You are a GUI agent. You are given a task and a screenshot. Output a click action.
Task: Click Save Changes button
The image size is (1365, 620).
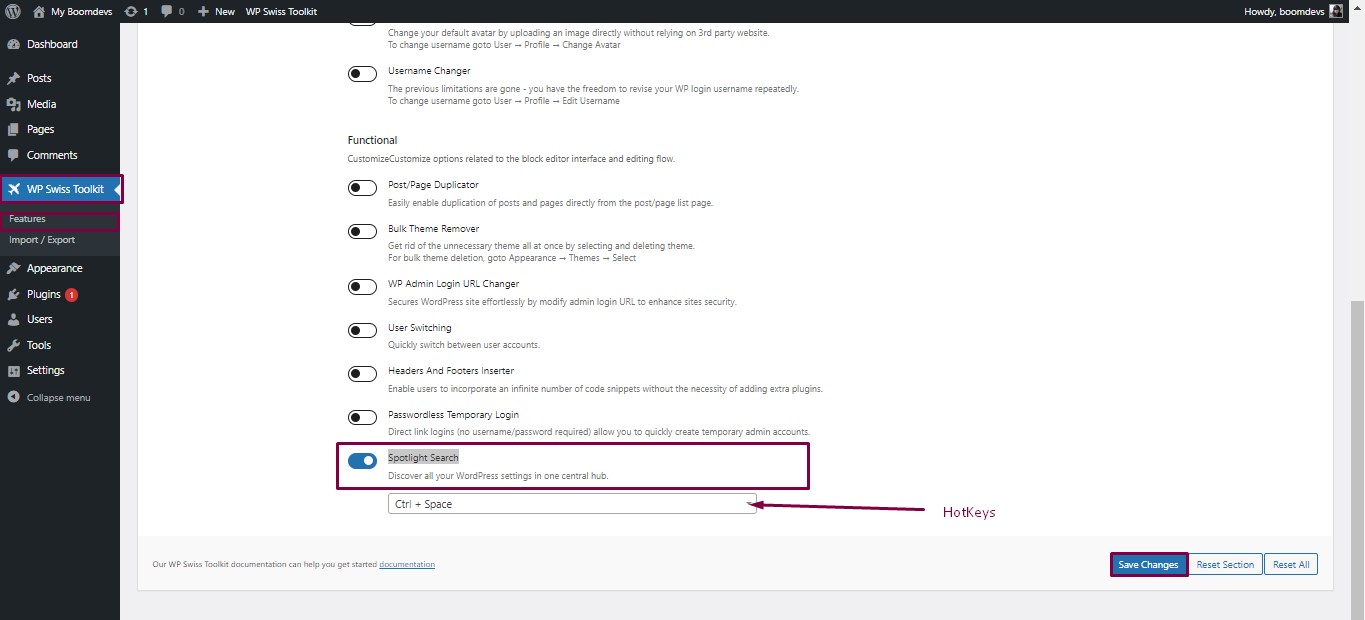(1148, 565)
